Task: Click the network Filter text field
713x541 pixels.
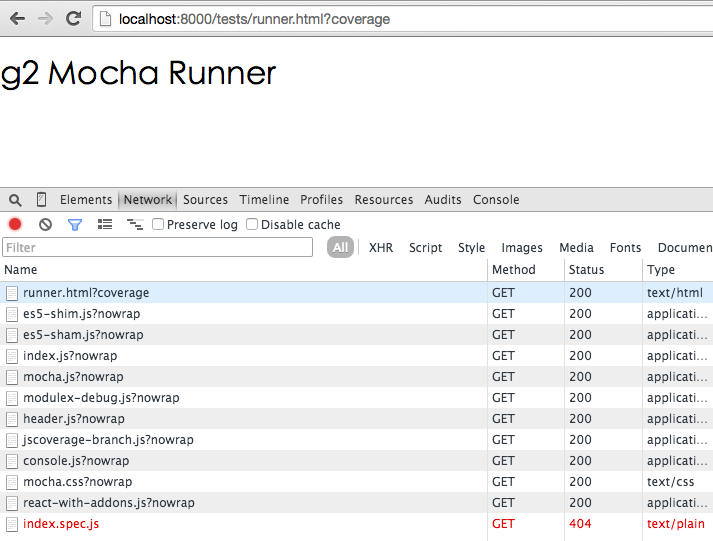Action: 157,247
